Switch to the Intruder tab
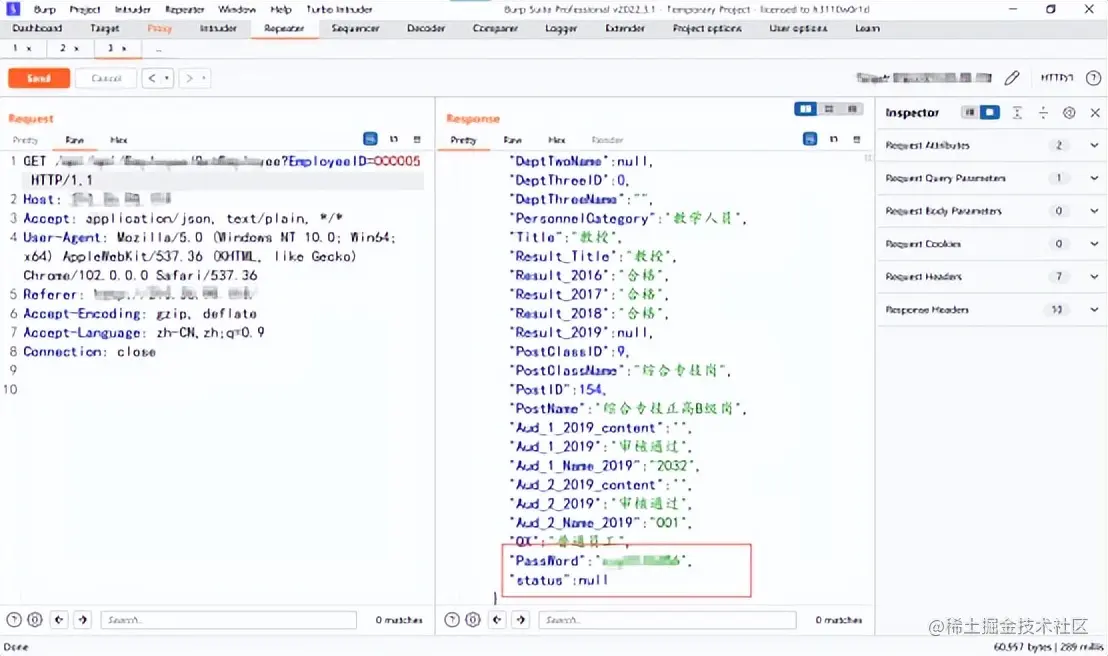This screenshot has height=656, width=1108. 218,28
